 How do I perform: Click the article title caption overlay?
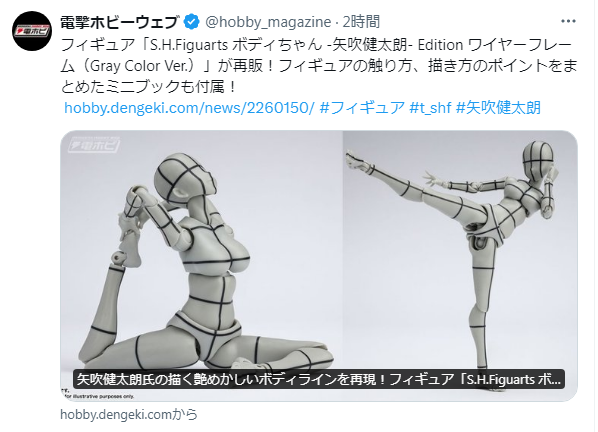pyautogui.click(x=318, y=379)
